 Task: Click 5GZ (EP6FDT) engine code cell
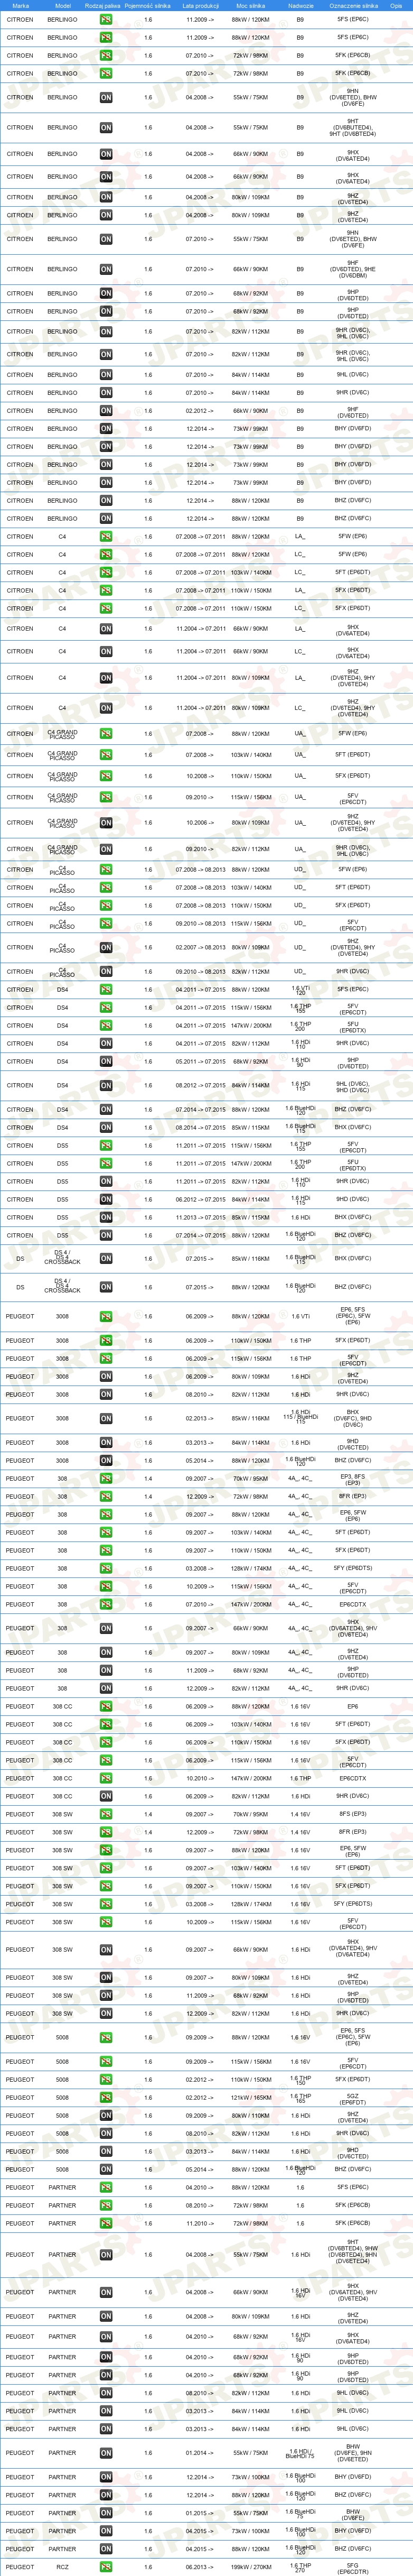[x=353, y=2098]
